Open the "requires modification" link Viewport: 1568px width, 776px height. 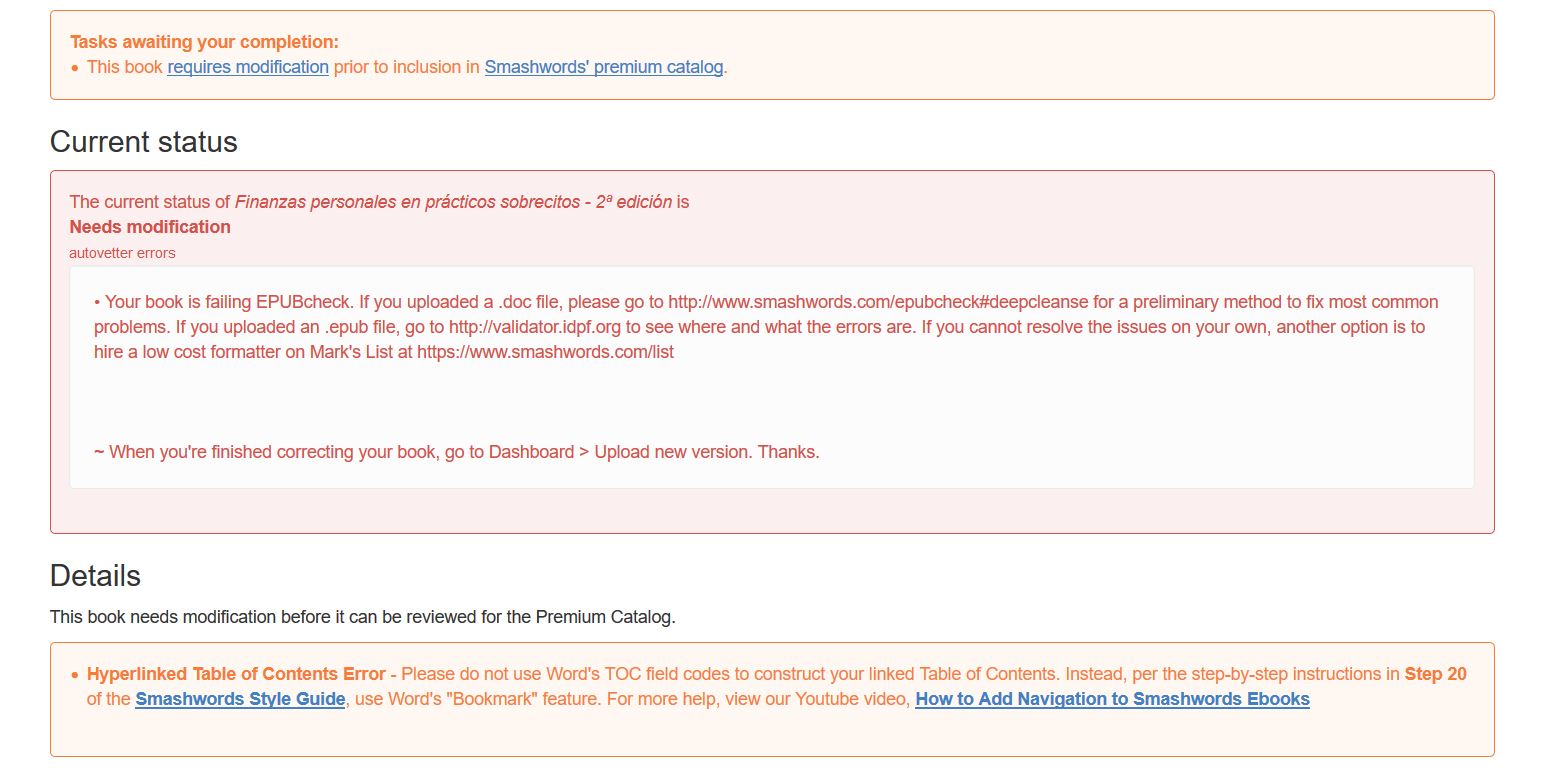pos(248,67)
